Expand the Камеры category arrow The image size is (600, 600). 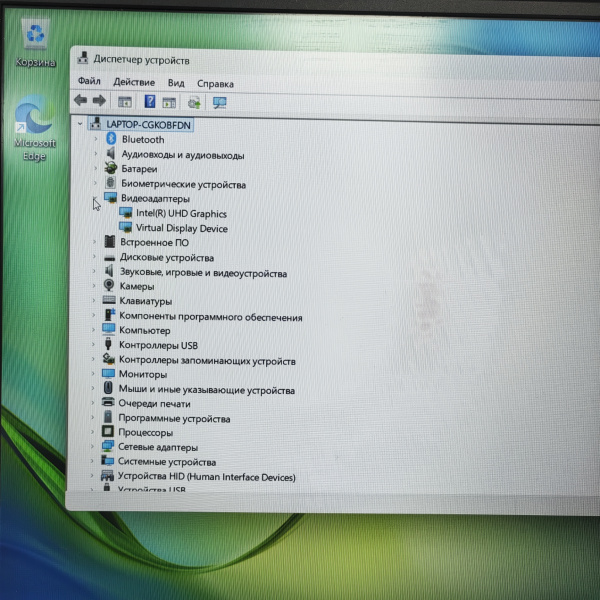pos(94,285)
